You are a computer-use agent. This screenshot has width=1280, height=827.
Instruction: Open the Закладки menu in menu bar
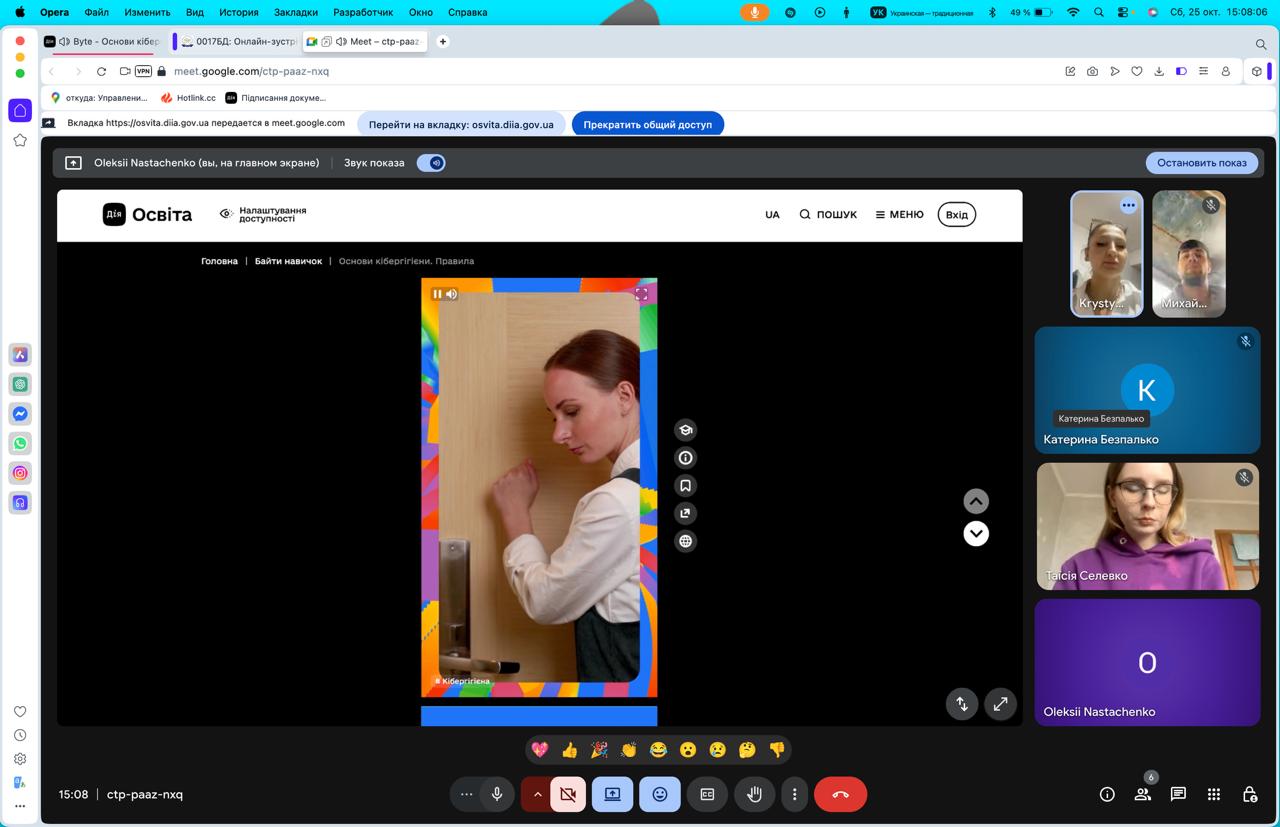[x=295, y=12]
